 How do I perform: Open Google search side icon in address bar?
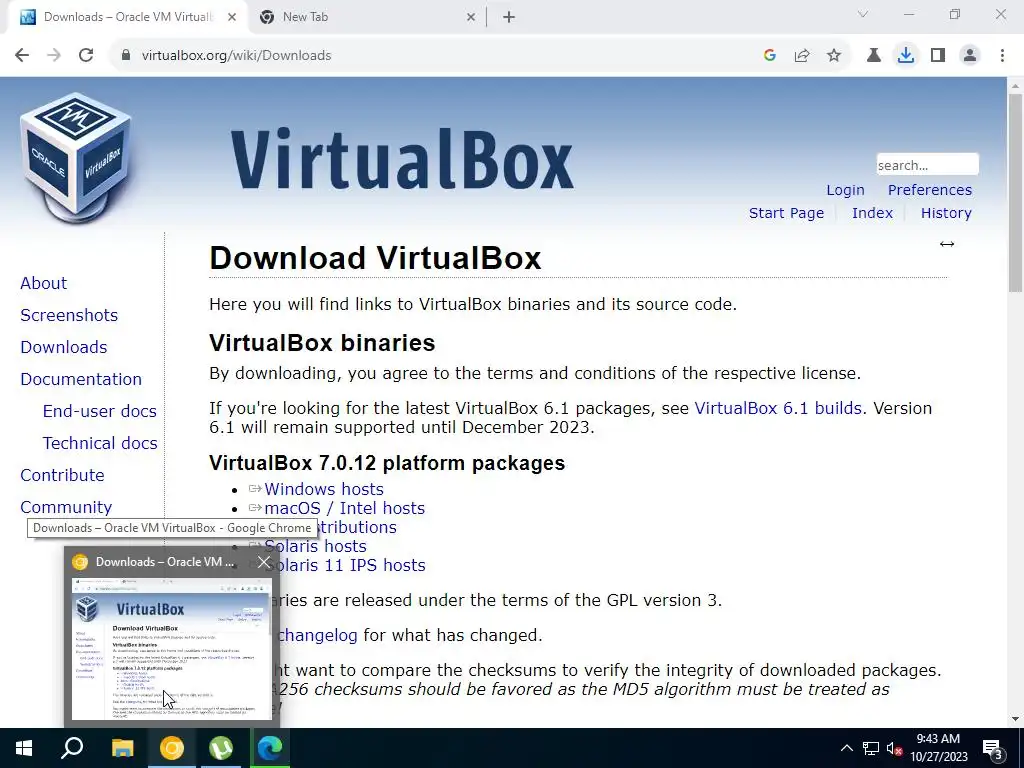click(770, 56)
